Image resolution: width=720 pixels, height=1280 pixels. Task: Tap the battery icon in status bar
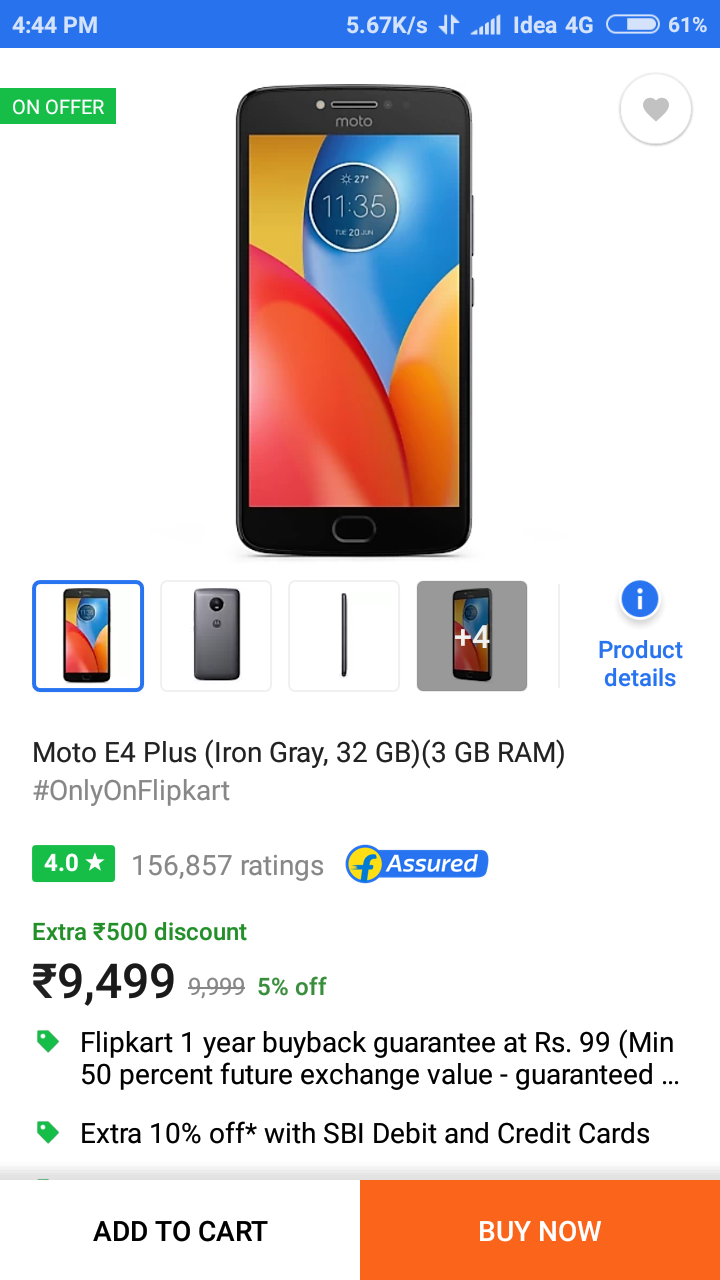633,25
